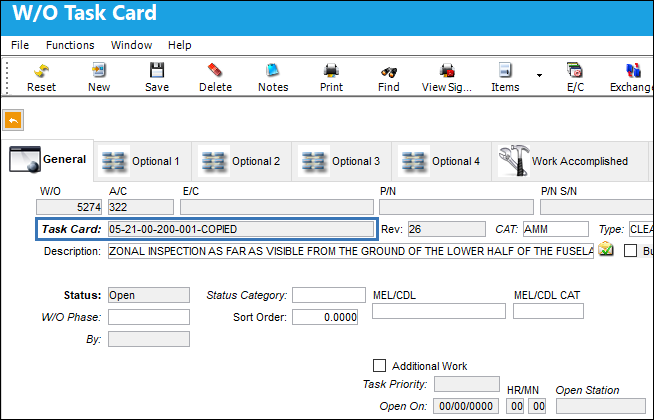Image resolution: width=654 pixels, height=420 pixels.
Task: Switch to the Optional 4 tab
Action: (442, 161)
